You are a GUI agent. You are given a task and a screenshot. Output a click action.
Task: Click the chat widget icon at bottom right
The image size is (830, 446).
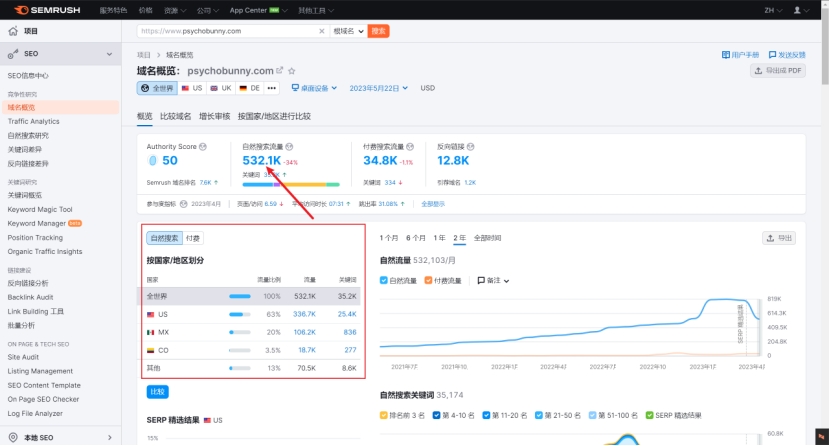coord(822,436)
